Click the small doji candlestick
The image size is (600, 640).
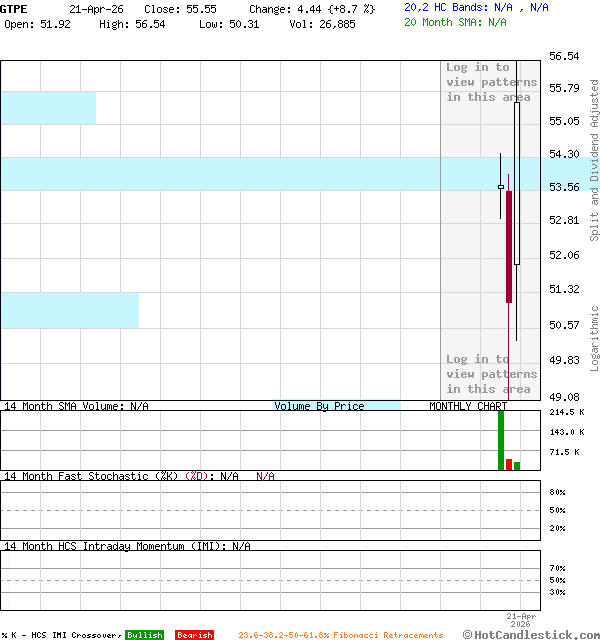(x=501, y=186)
